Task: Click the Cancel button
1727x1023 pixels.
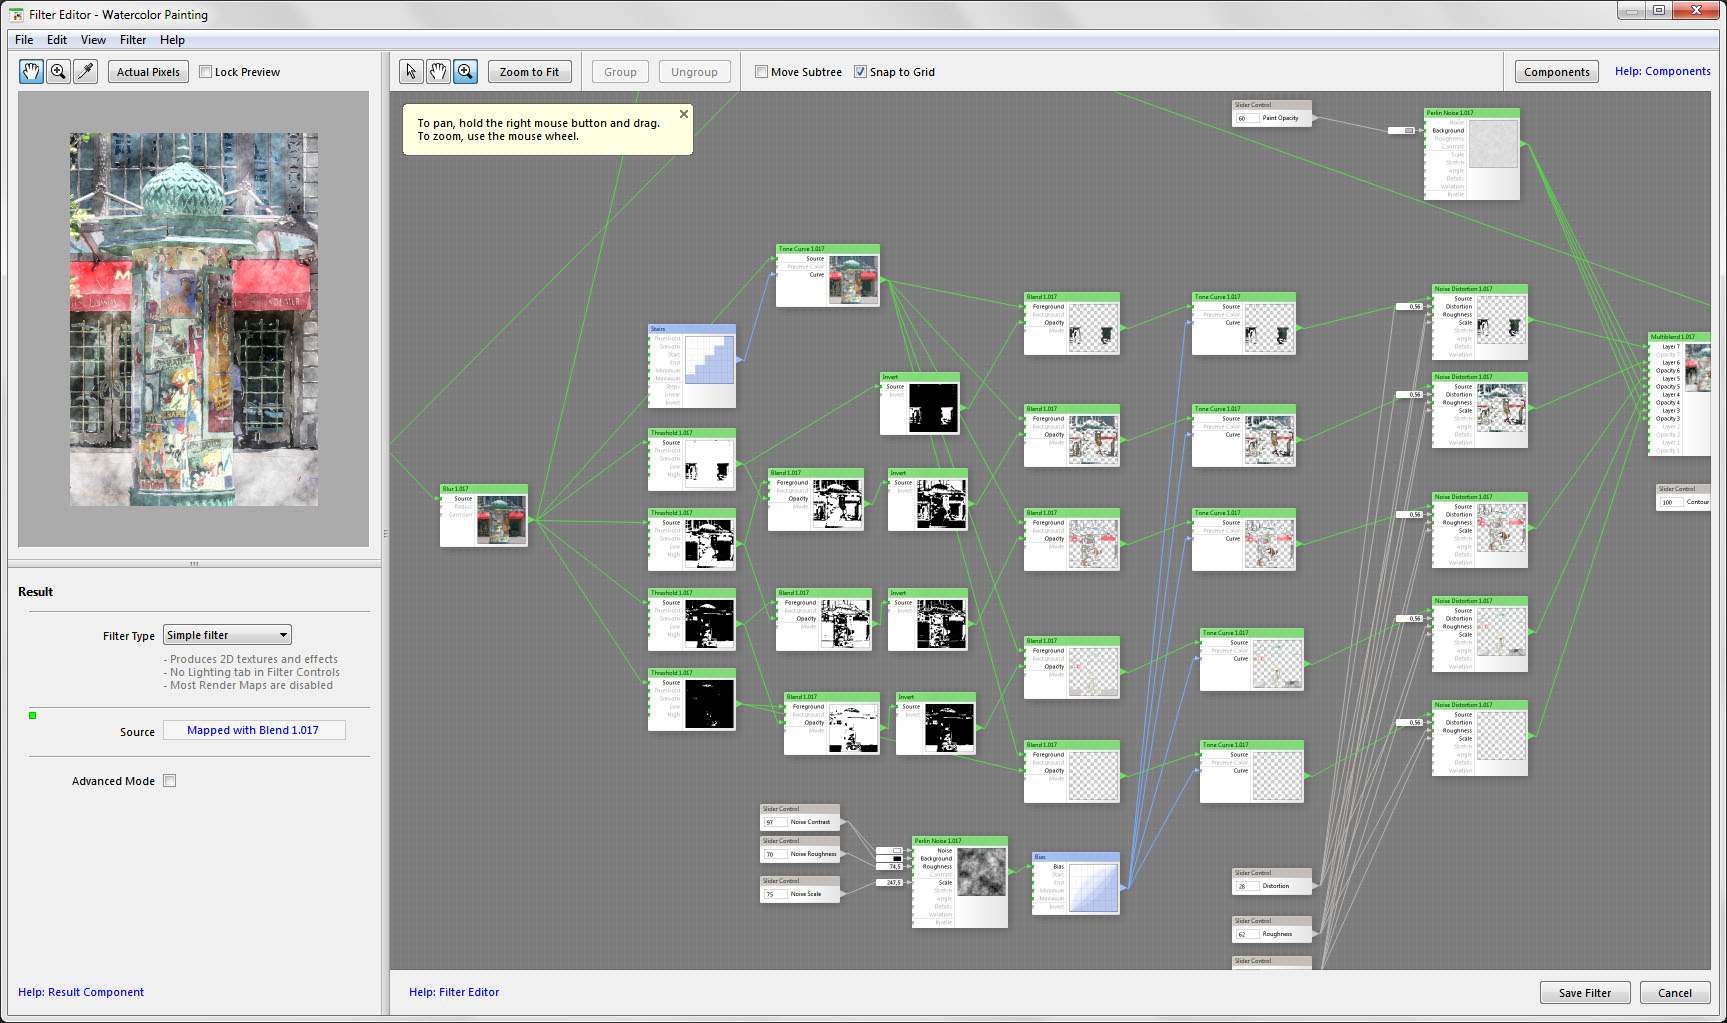Action: (x=1675, y=993)
